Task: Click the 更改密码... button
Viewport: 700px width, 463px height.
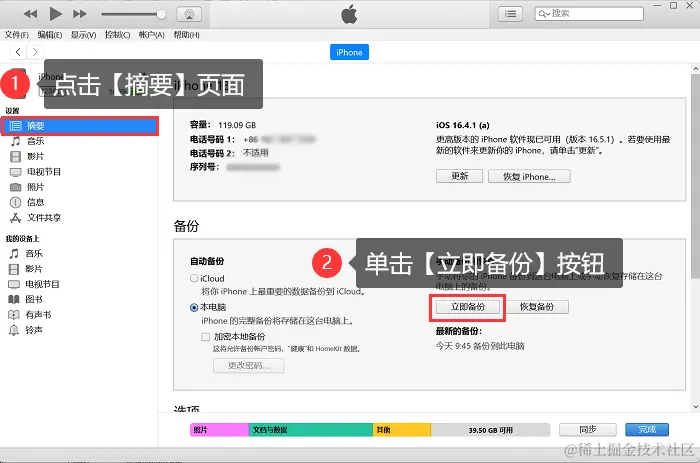Action: coord(248,365)
